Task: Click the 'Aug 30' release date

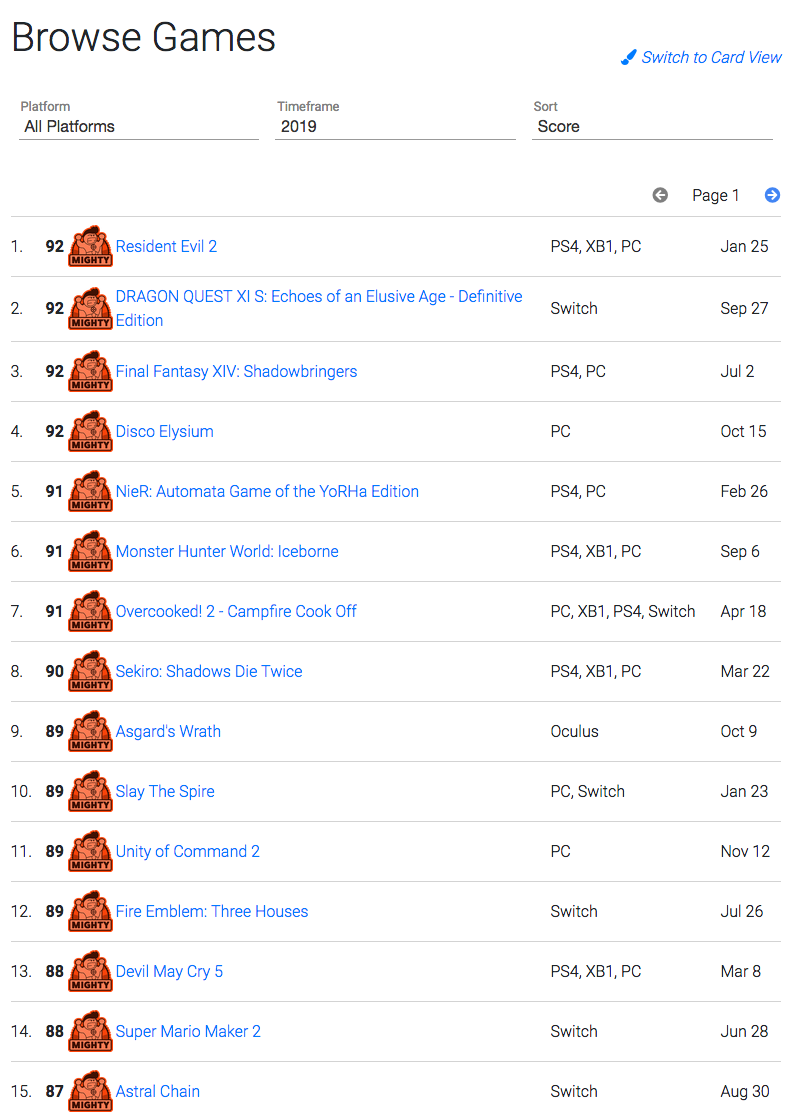Action: coord(745,1091)
